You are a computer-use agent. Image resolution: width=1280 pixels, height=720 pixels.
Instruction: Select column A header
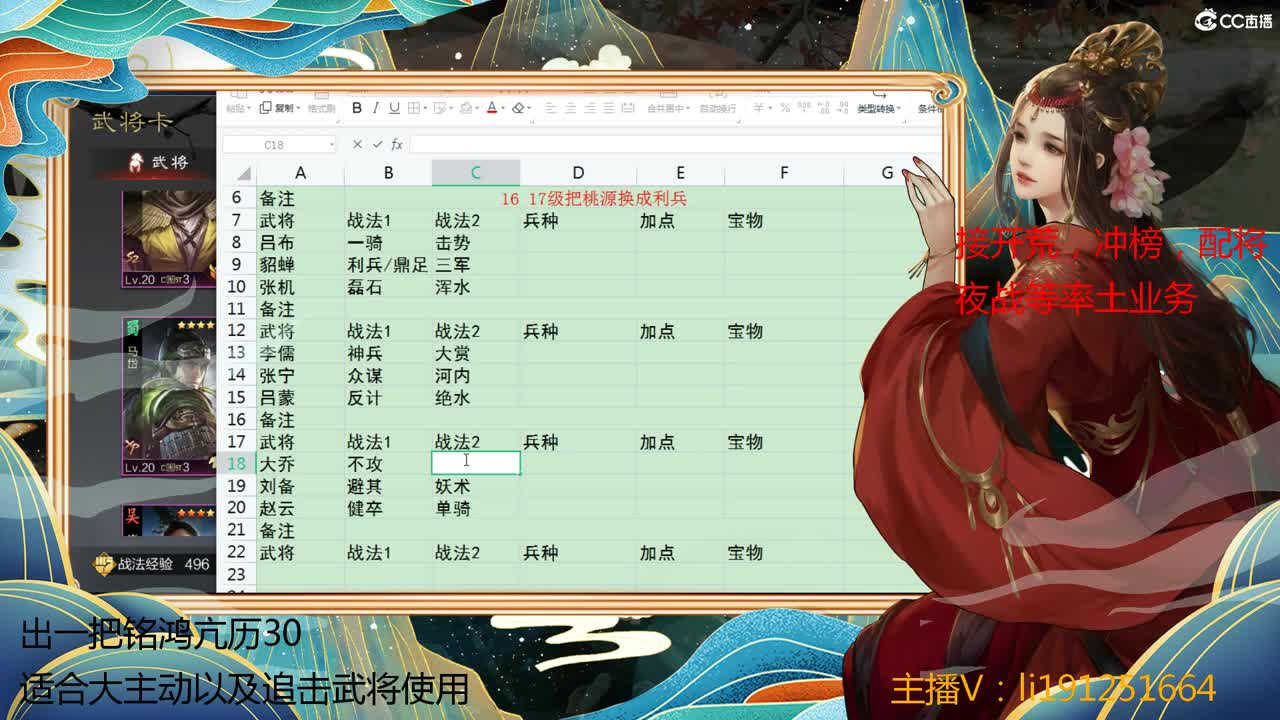click(x=300, y=173)
